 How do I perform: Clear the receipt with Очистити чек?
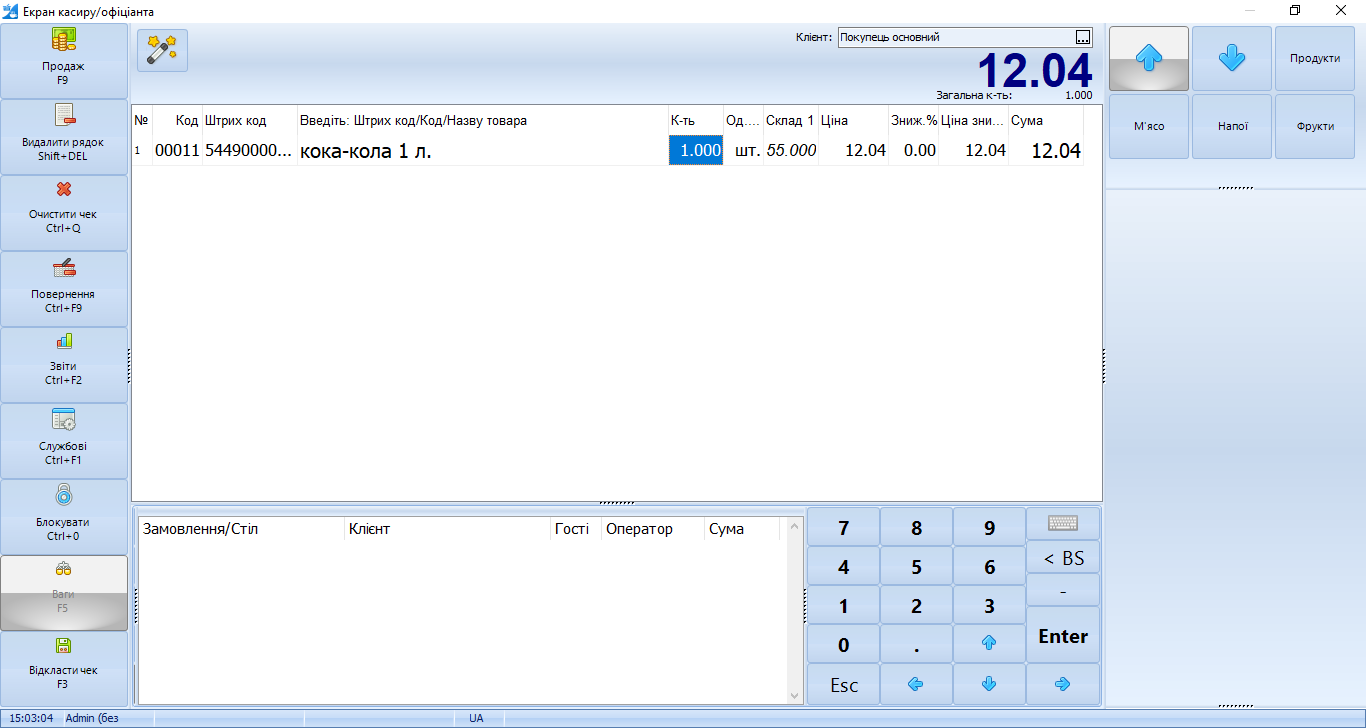click(64, 213)
